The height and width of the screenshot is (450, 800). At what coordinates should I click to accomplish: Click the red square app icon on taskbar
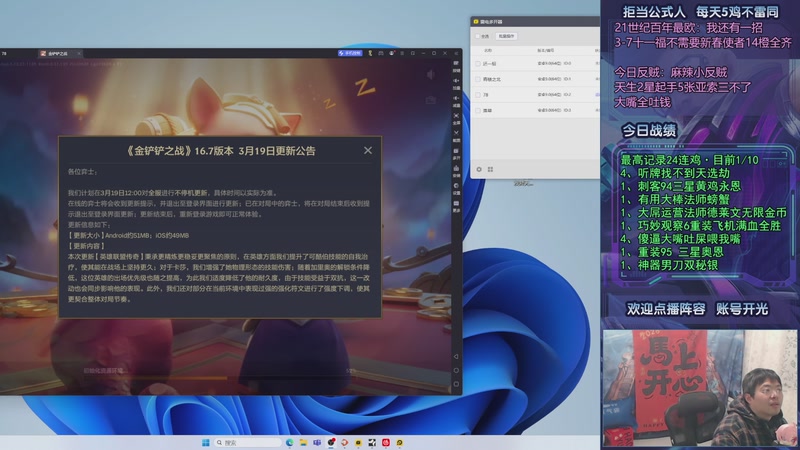(x=386, y=442)
